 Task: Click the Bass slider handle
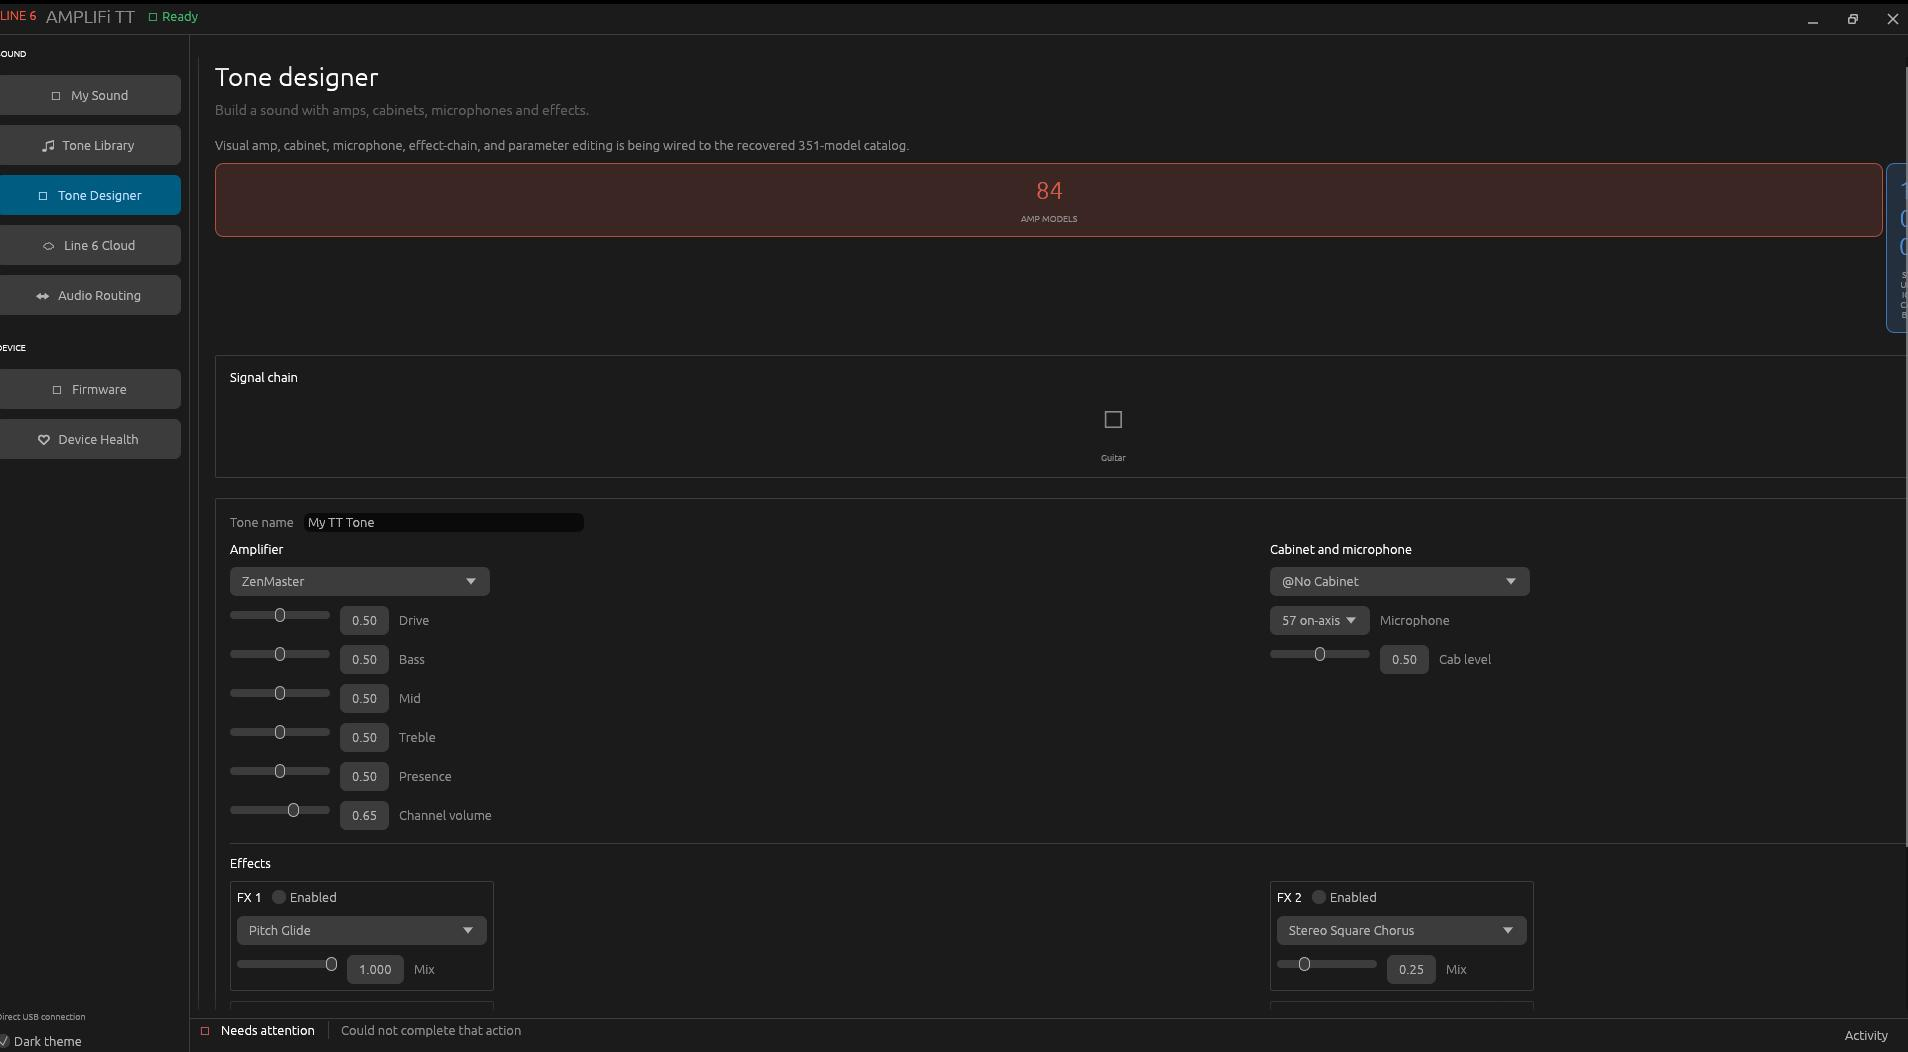coord(280,654)
